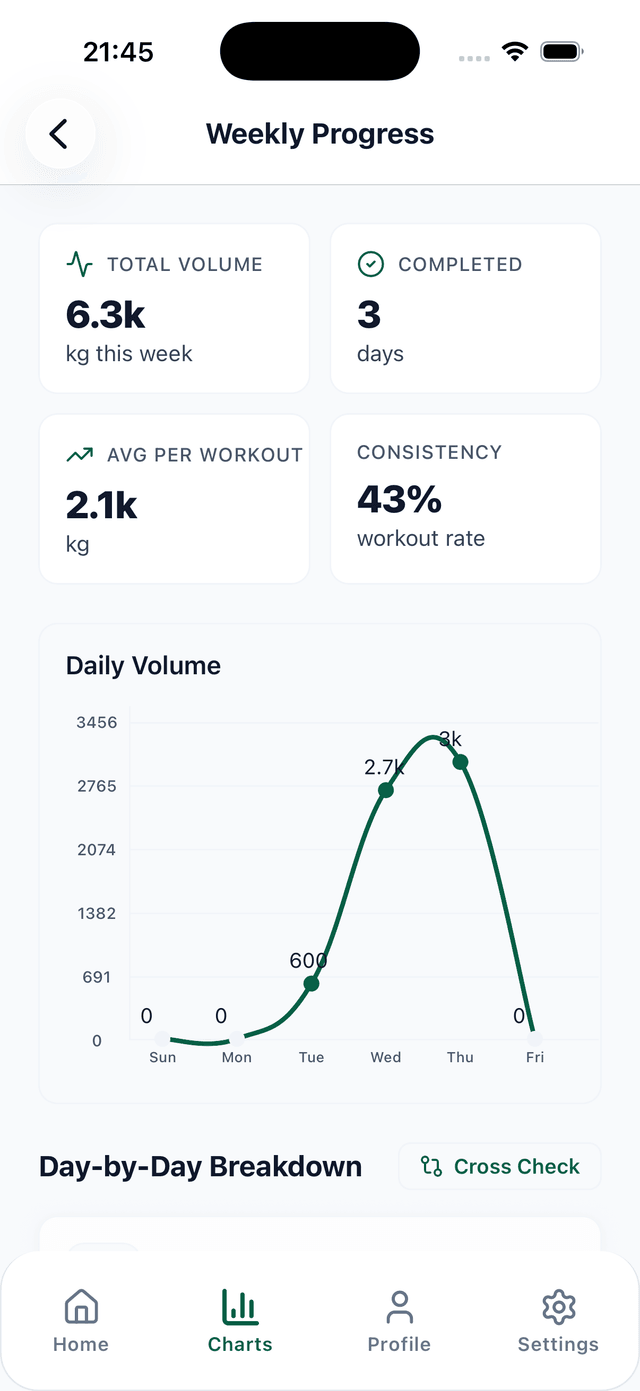Screen dimensions: 640x1391
Task: Tap the Total Volume 6.3k card
Action: 174,307
